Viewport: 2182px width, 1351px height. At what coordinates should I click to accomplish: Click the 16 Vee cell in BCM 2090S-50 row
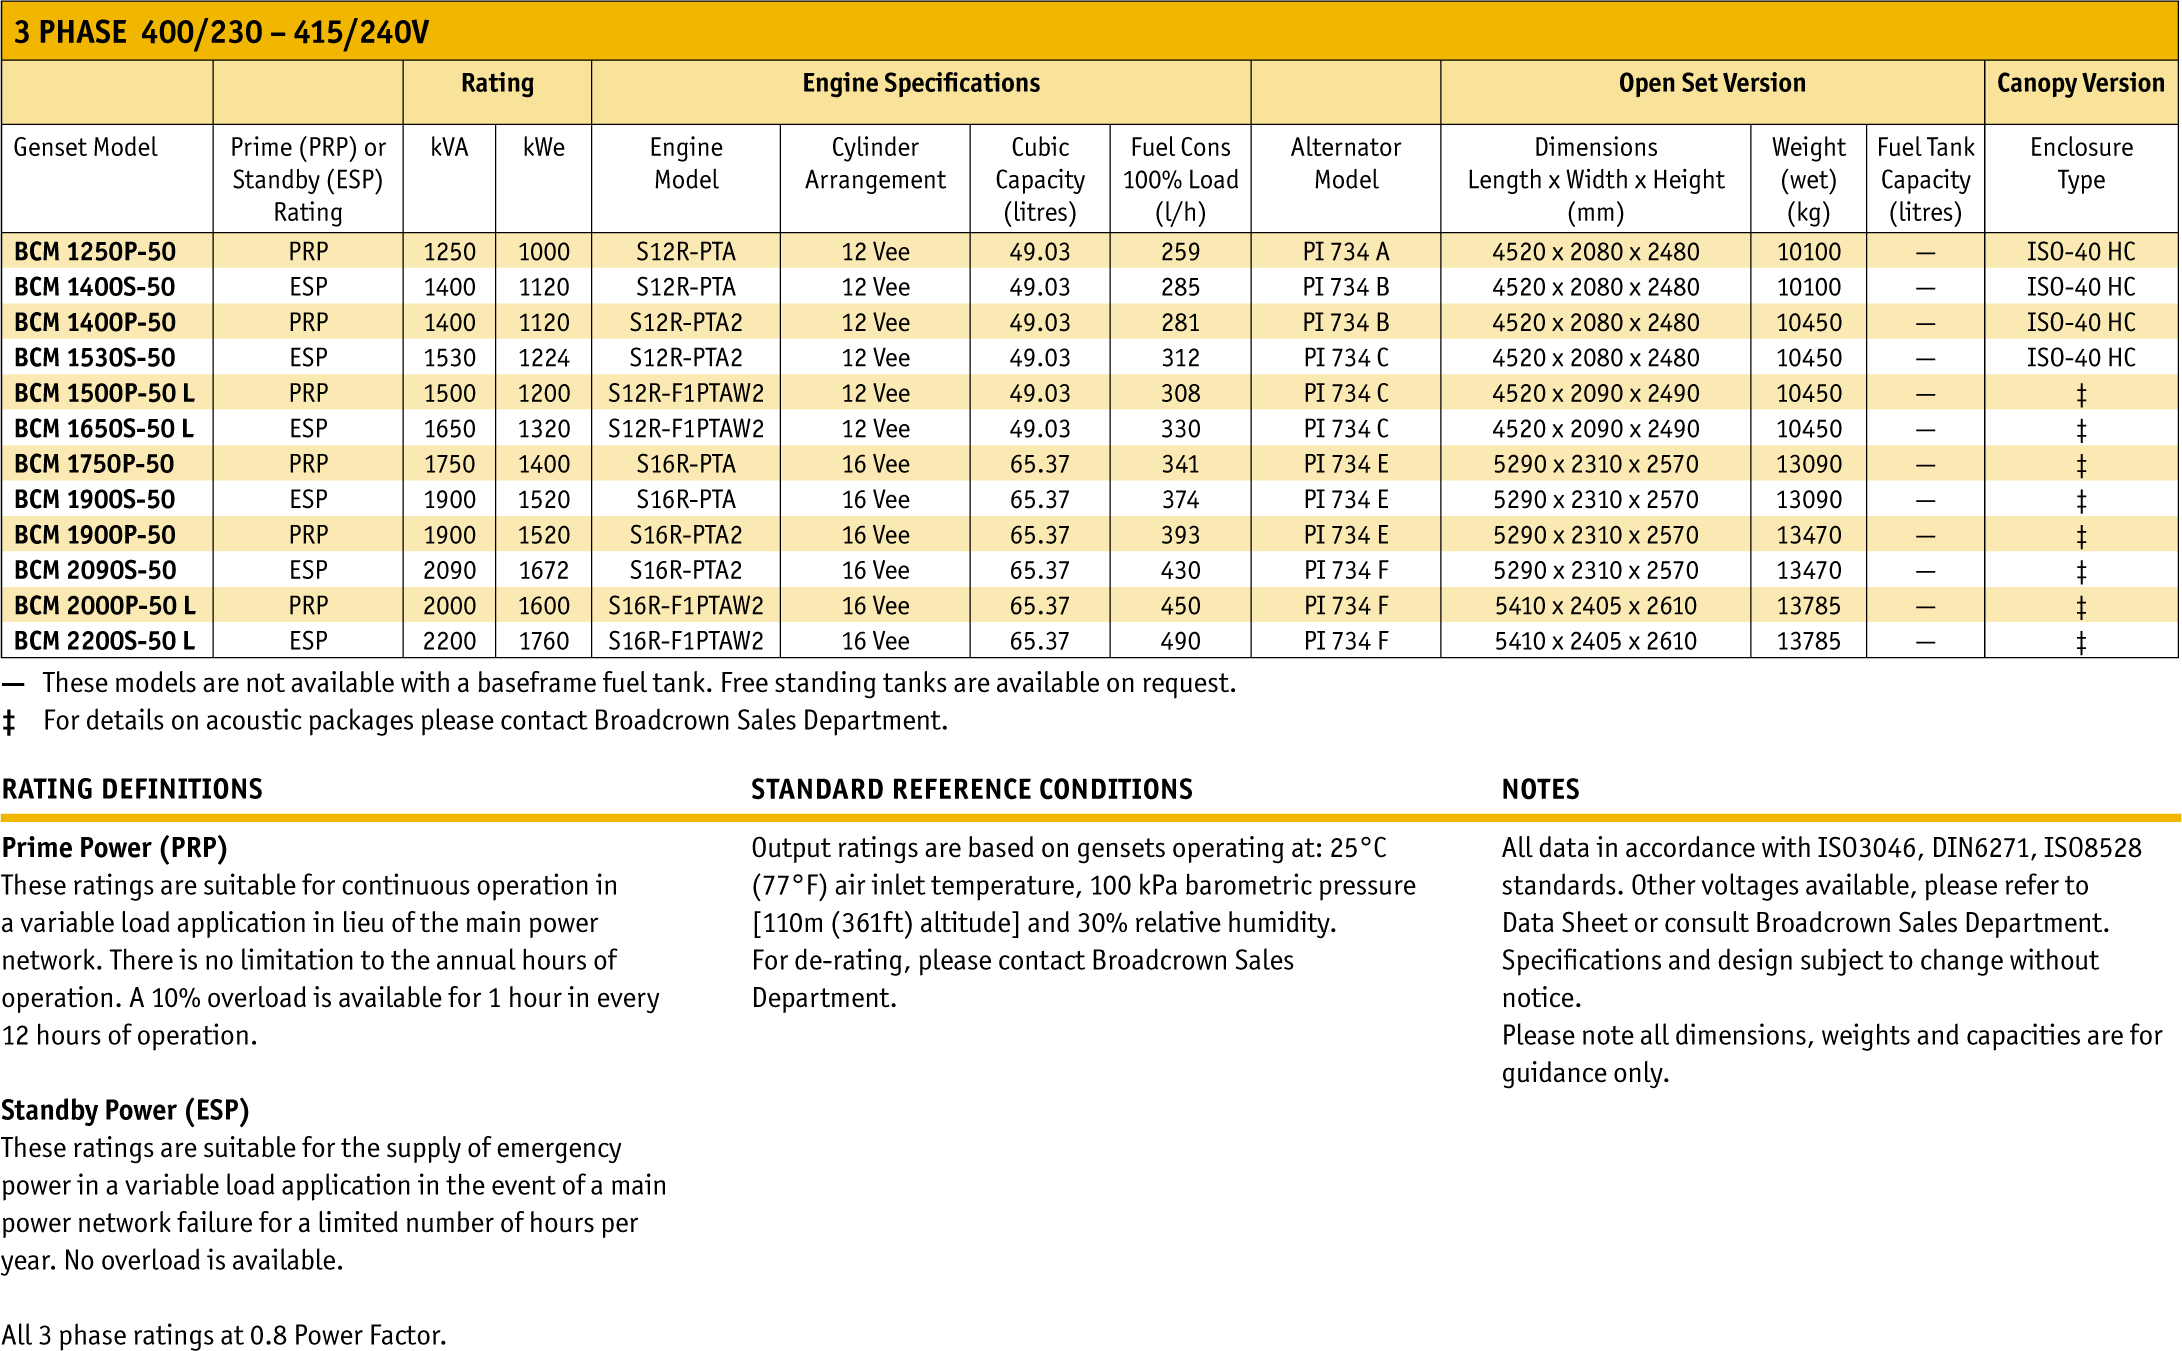coord(875,571)
